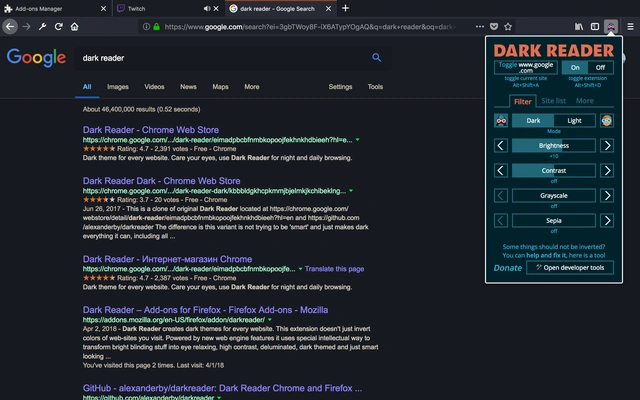Close the Twitch tab
The height and width of the screenshot is (400, 640).
(216, 9)
